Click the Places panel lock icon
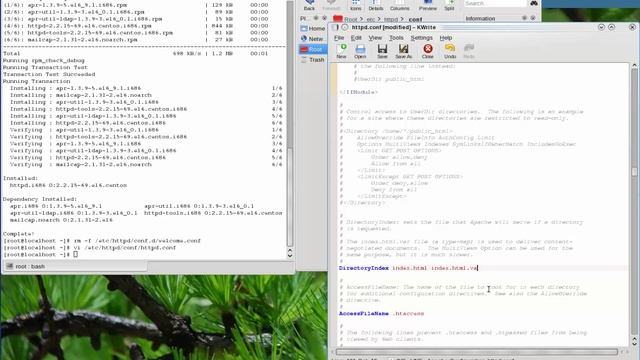 click(x=316, y=18)
